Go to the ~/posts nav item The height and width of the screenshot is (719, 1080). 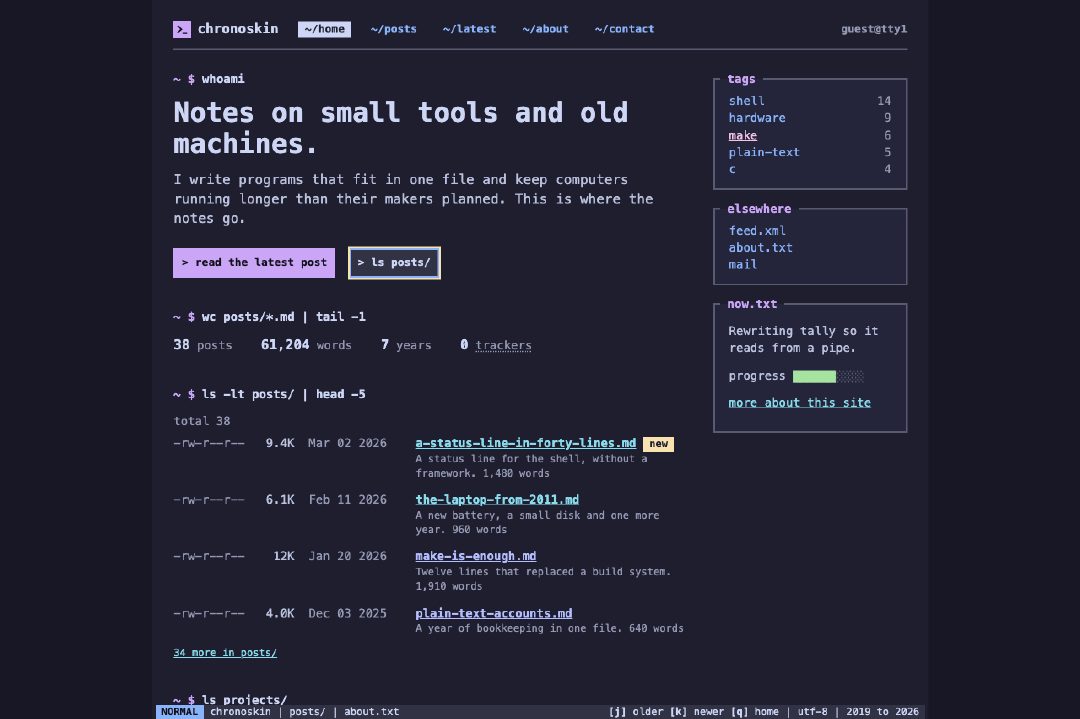[393, 29]
